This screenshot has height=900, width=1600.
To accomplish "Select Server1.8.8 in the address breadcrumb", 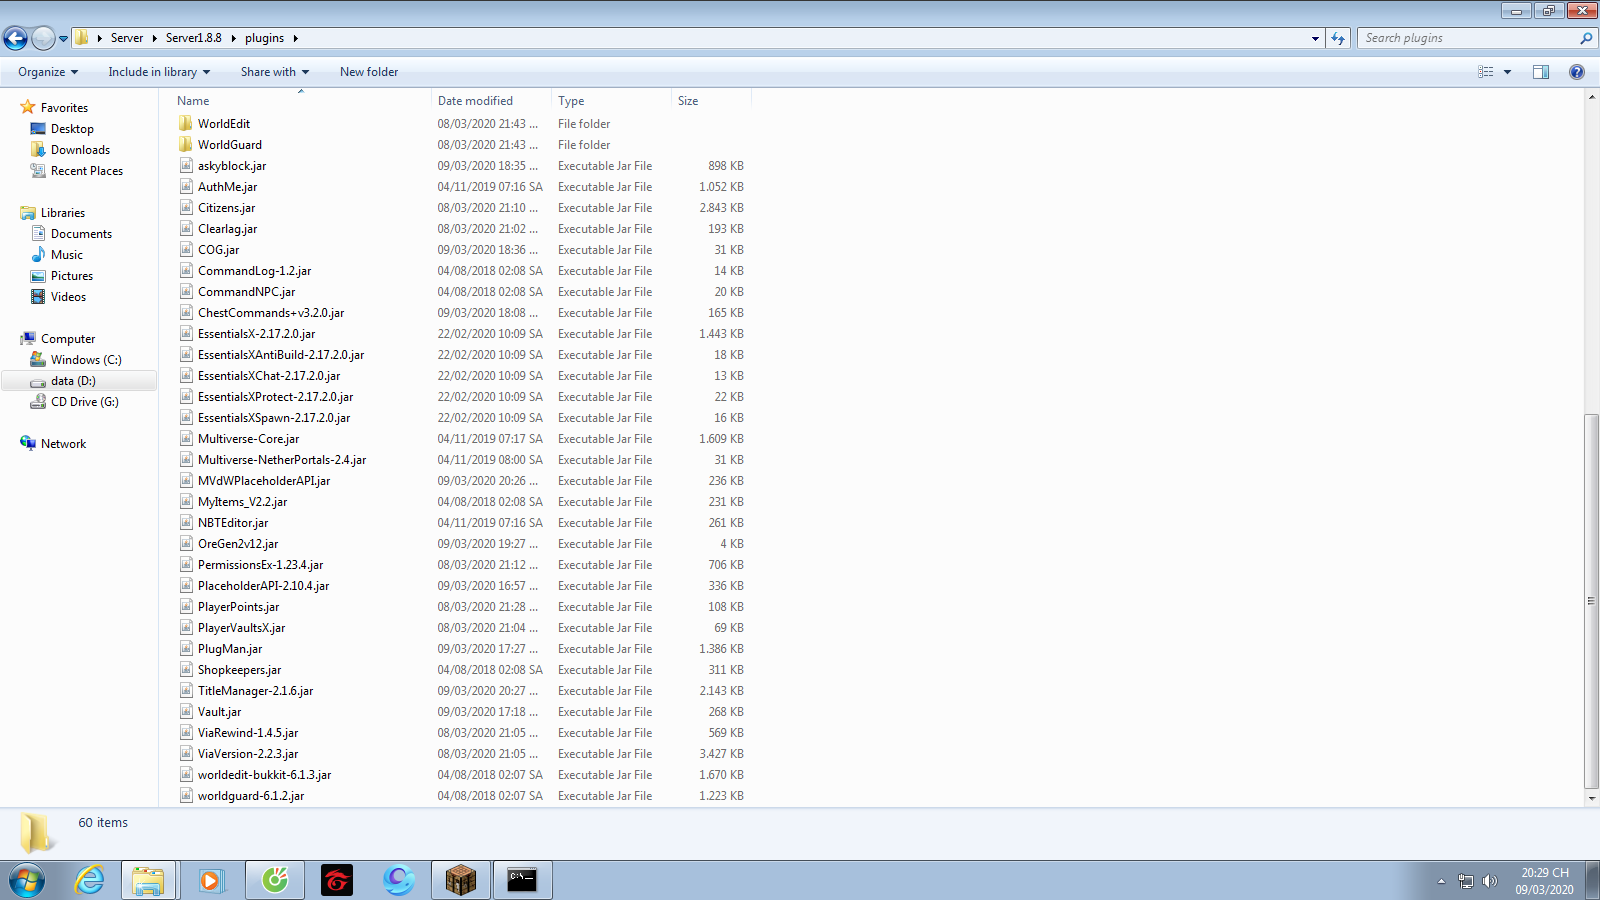I will coord(194,38).
